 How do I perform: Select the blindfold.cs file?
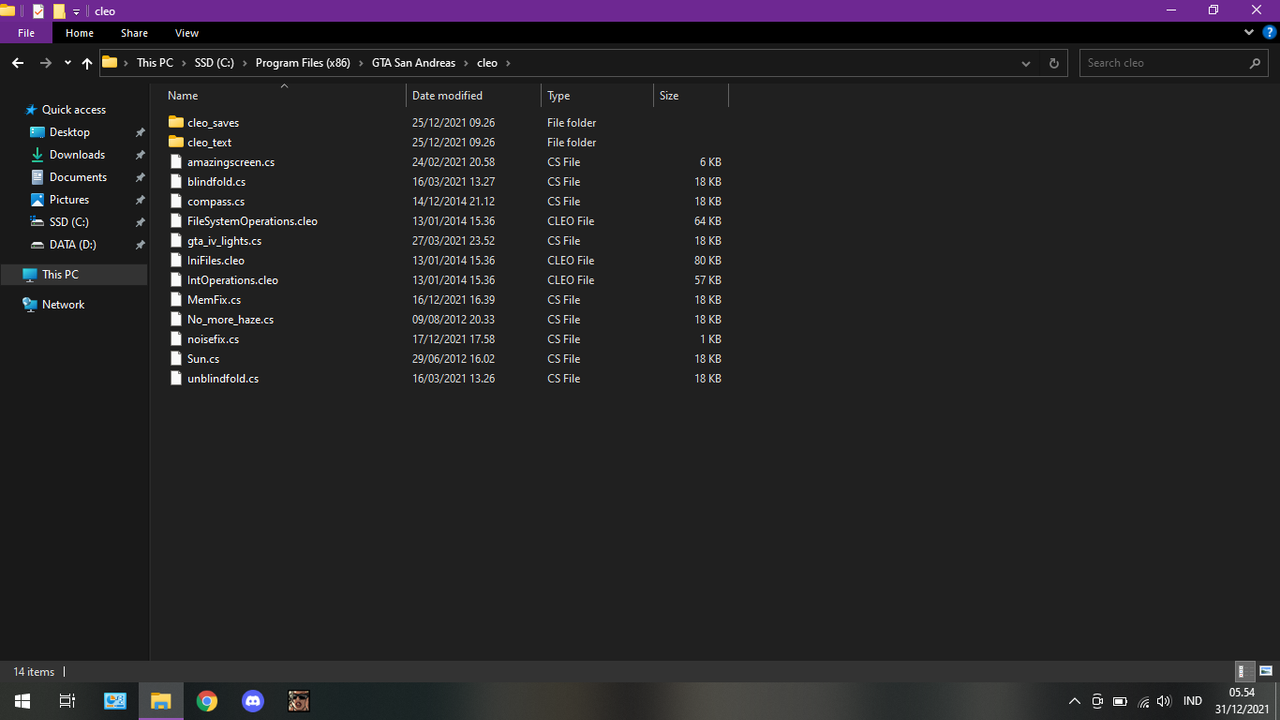click(x=216, y=182)
